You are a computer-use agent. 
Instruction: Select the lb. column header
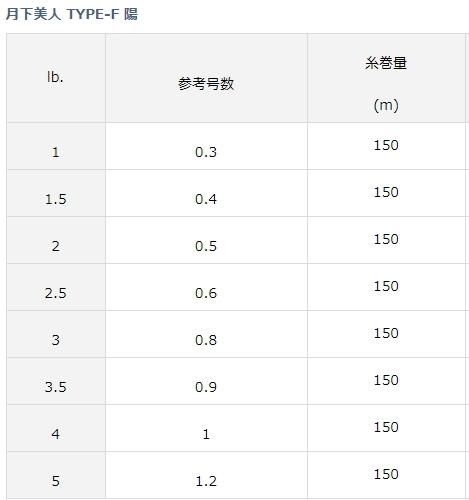tap(56, 78)
